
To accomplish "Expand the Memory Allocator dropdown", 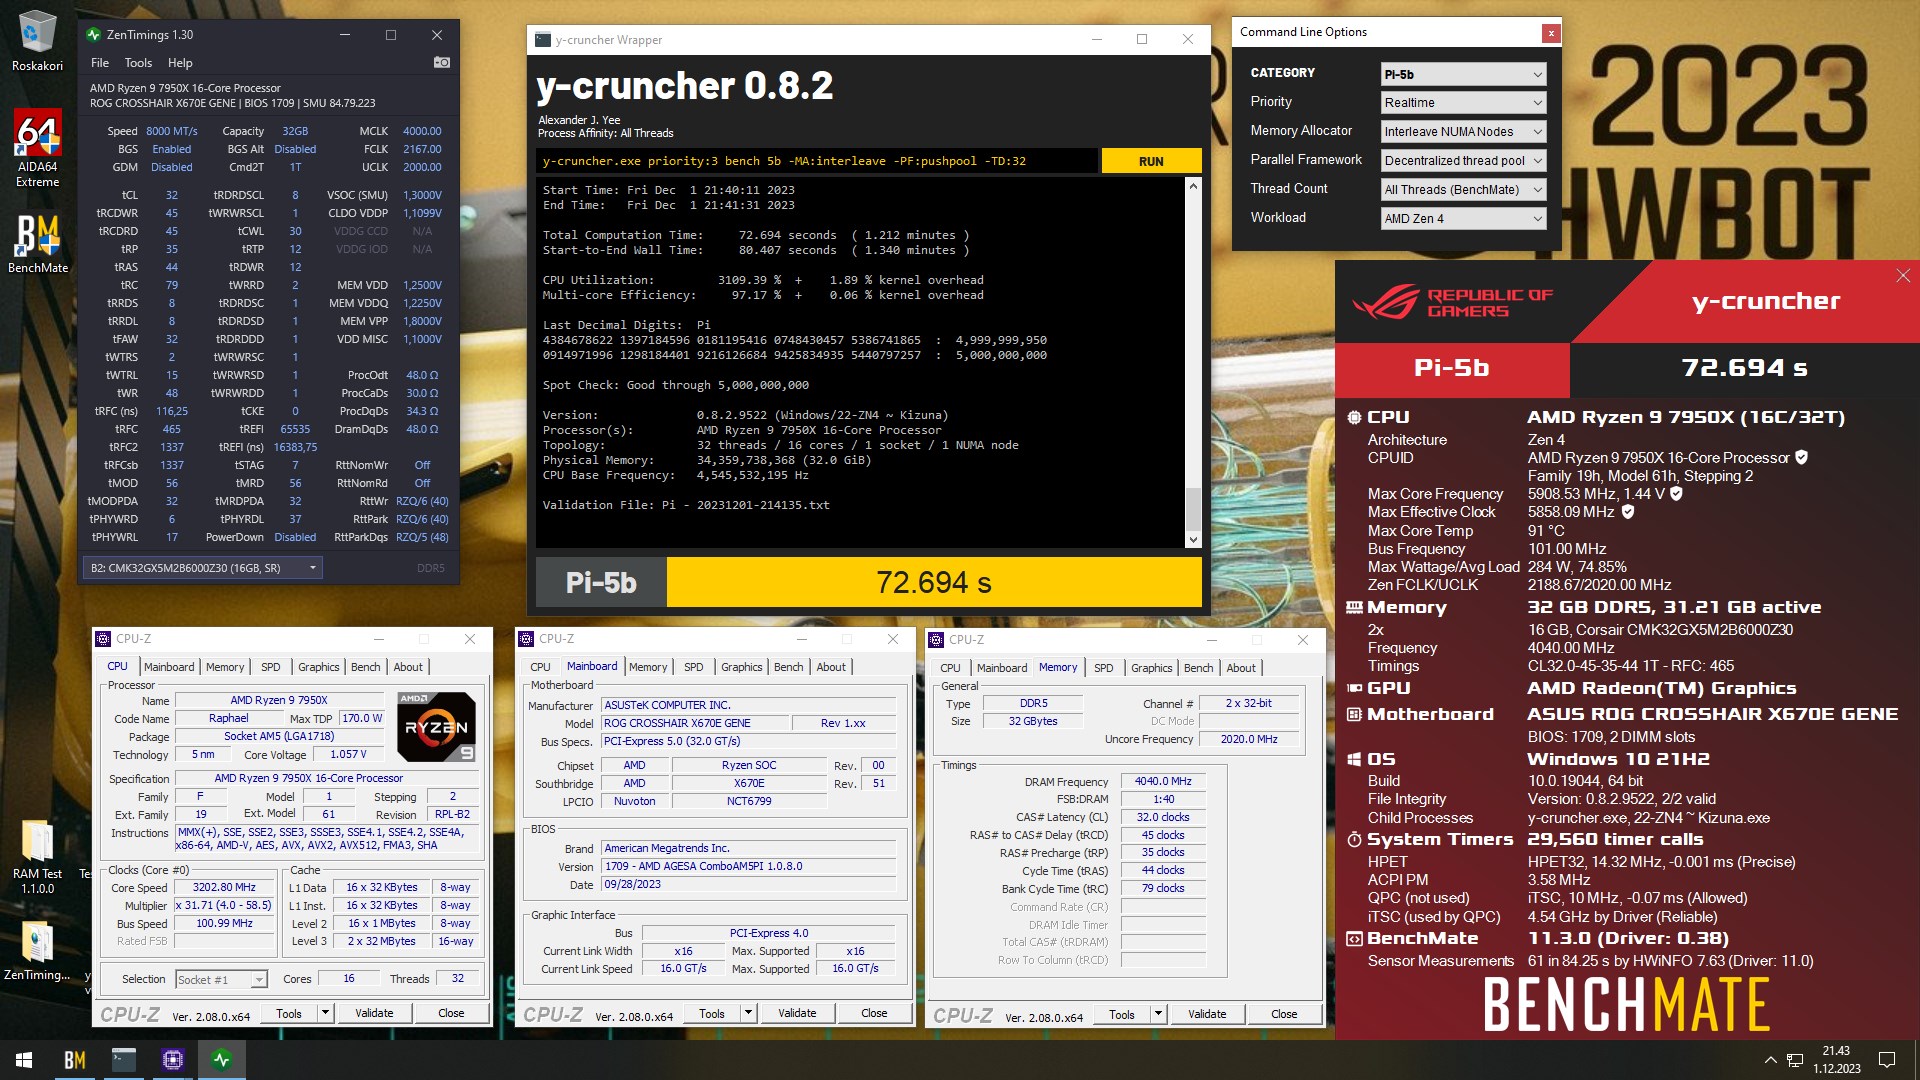I will (x=1464, y=132).
